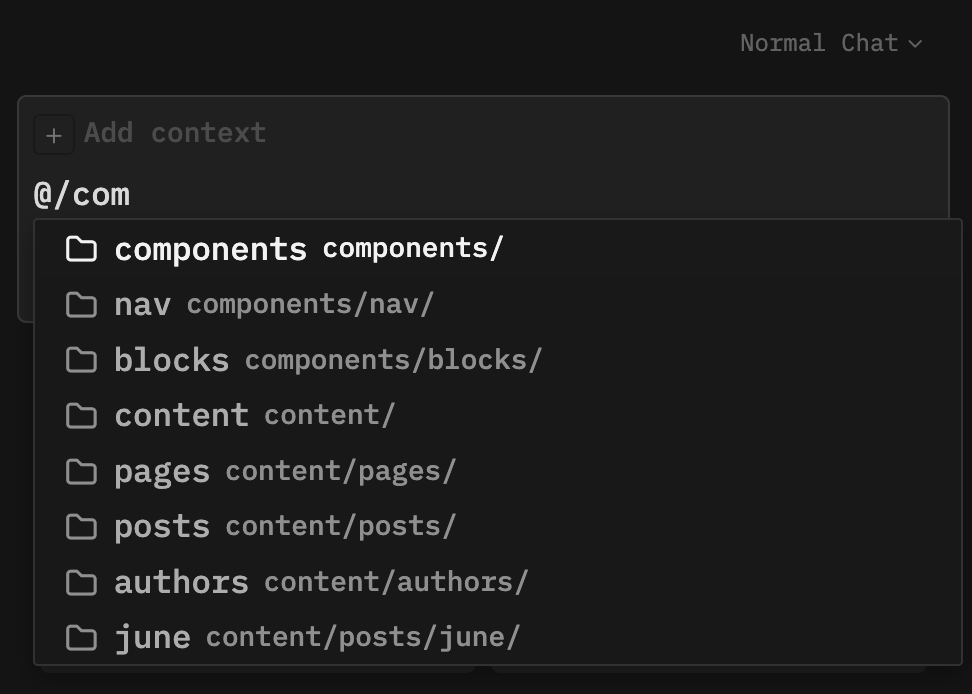Screen dimensions: 972x694
Task: Click the authors folder icon
Action: click(x=81, y=582)
